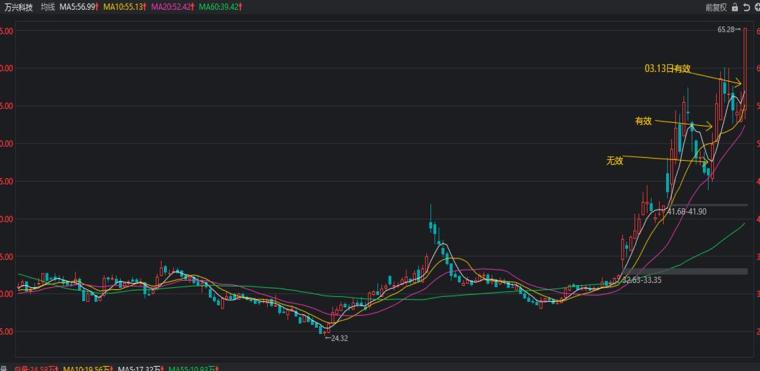Screen dimensions: 760x371
Task: Click the MA5:56.99 moving average value
Action: [79, 7]
